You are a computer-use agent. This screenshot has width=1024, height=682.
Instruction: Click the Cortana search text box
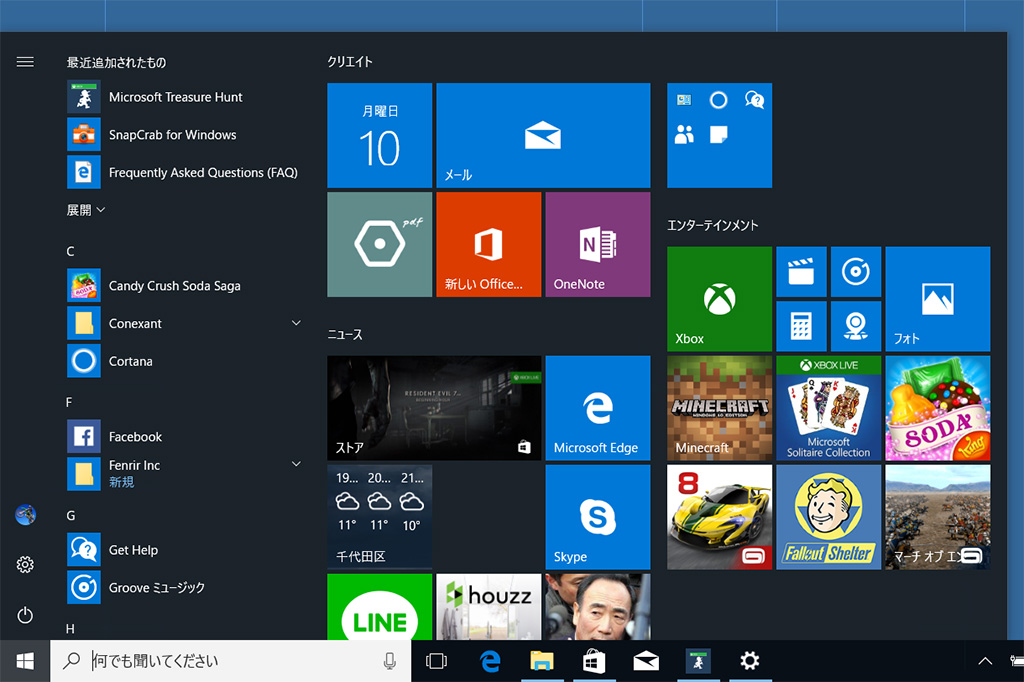(230, 661)
